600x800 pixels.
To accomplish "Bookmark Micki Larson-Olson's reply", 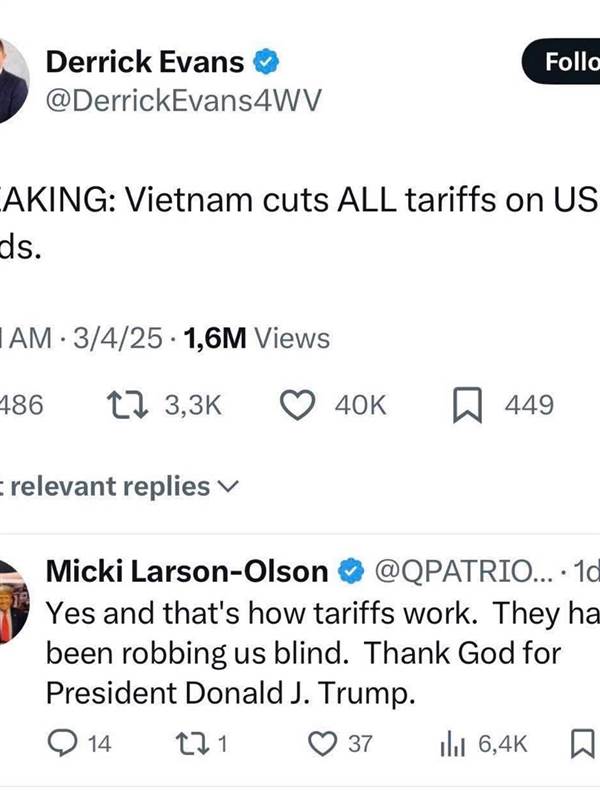I will (x=582, y=744).
